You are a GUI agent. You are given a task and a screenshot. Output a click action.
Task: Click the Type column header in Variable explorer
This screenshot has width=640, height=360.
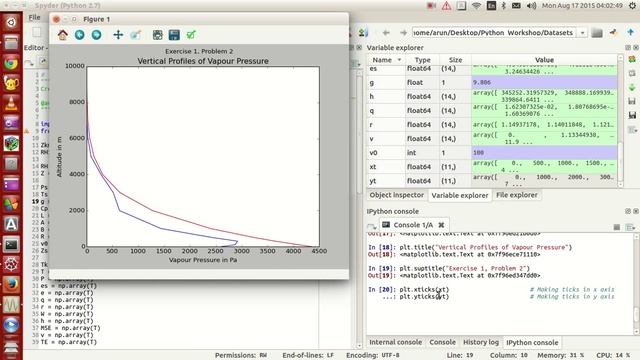[422, 60]
